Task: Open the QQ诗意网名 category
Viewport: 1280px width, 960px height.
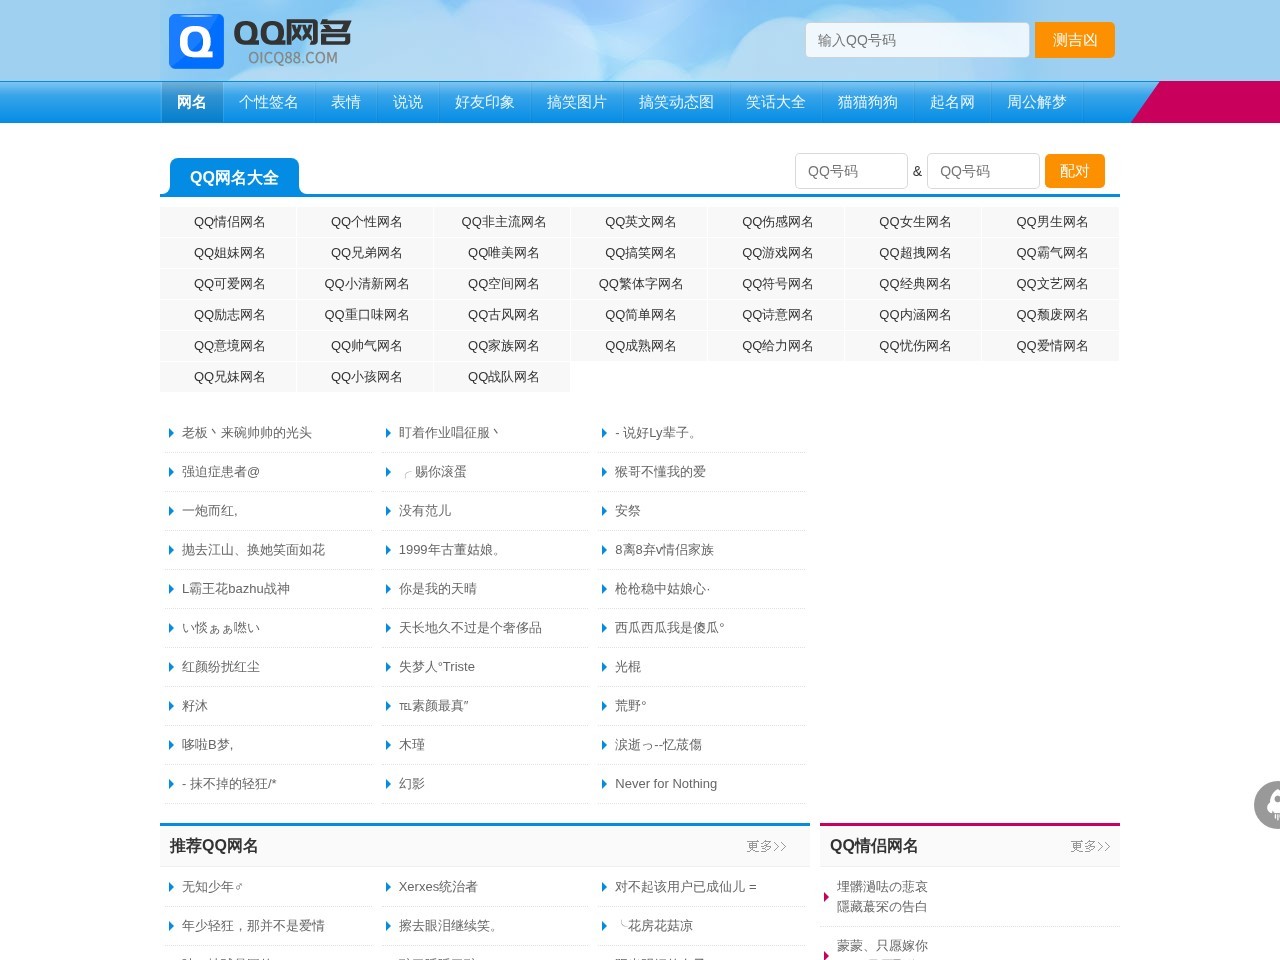Action: (778, 315)
